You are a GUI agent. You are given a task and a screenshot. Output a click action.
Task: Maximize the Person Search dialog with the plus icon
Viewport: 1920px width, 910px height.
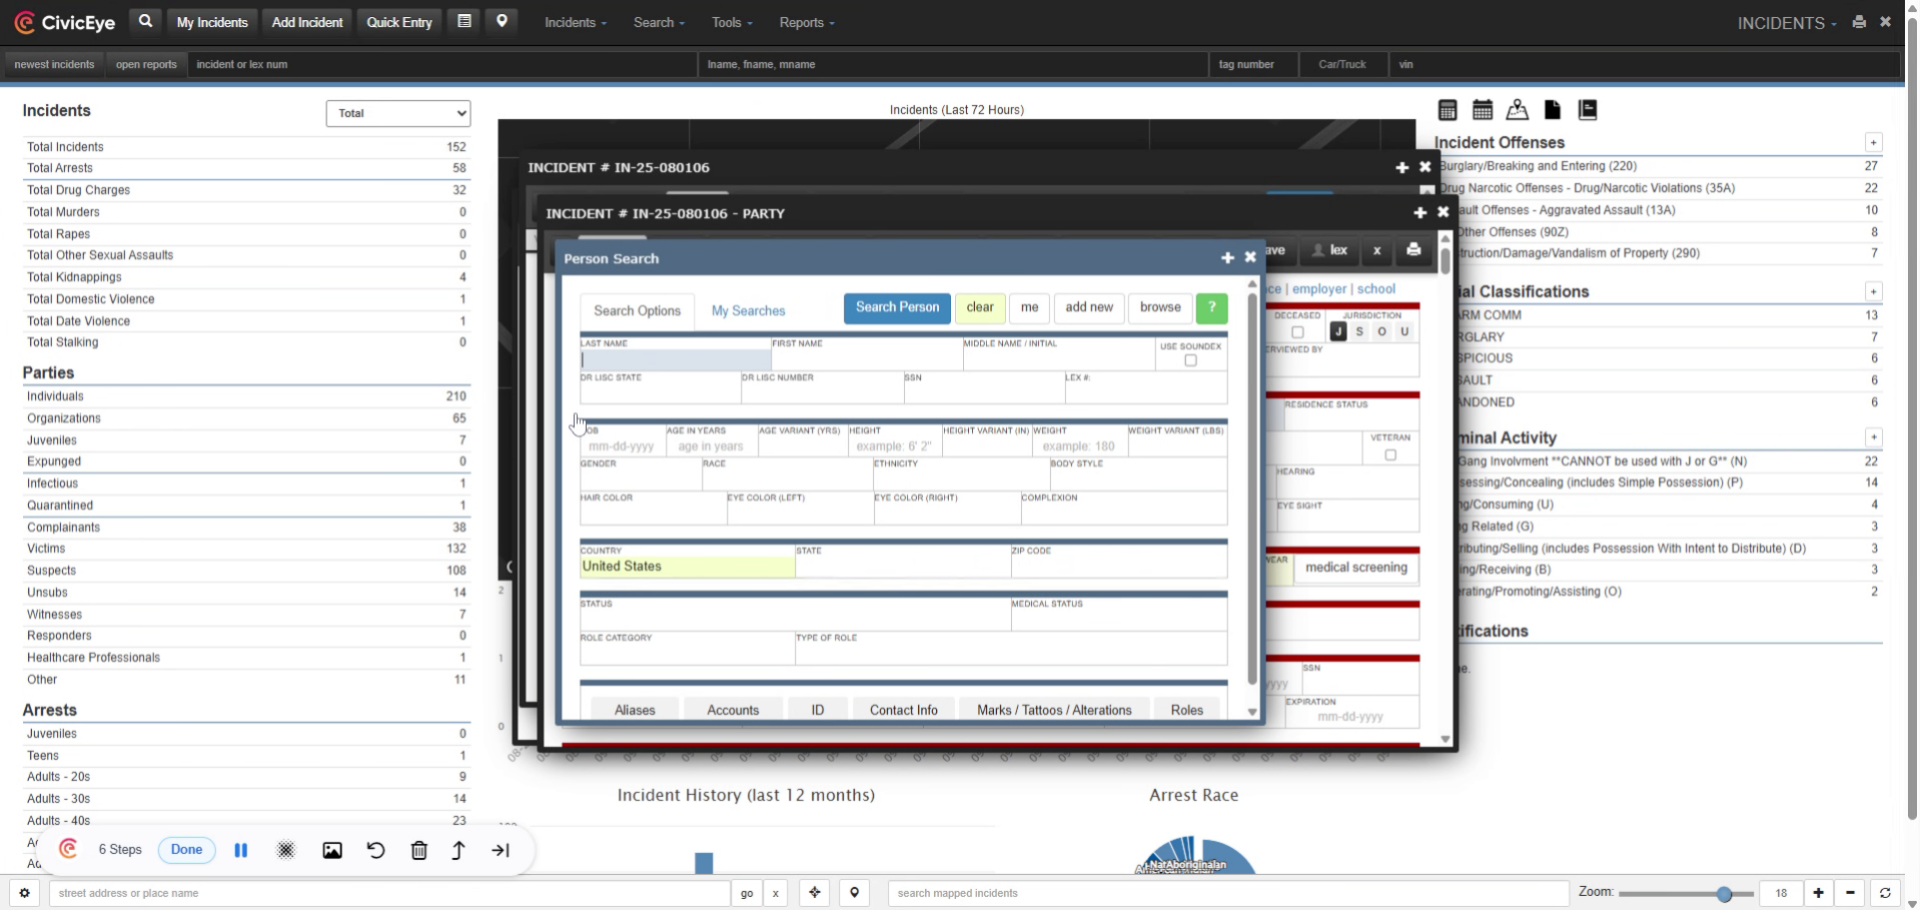pos(1227,258)
